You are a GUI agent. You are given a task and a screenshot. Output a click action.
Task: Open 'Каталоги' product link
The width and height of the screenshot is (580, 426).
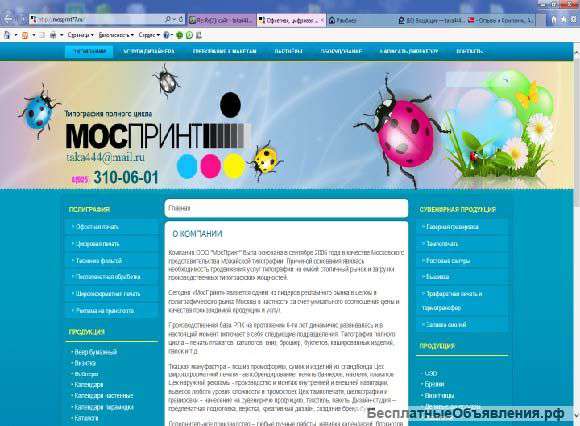86,419
